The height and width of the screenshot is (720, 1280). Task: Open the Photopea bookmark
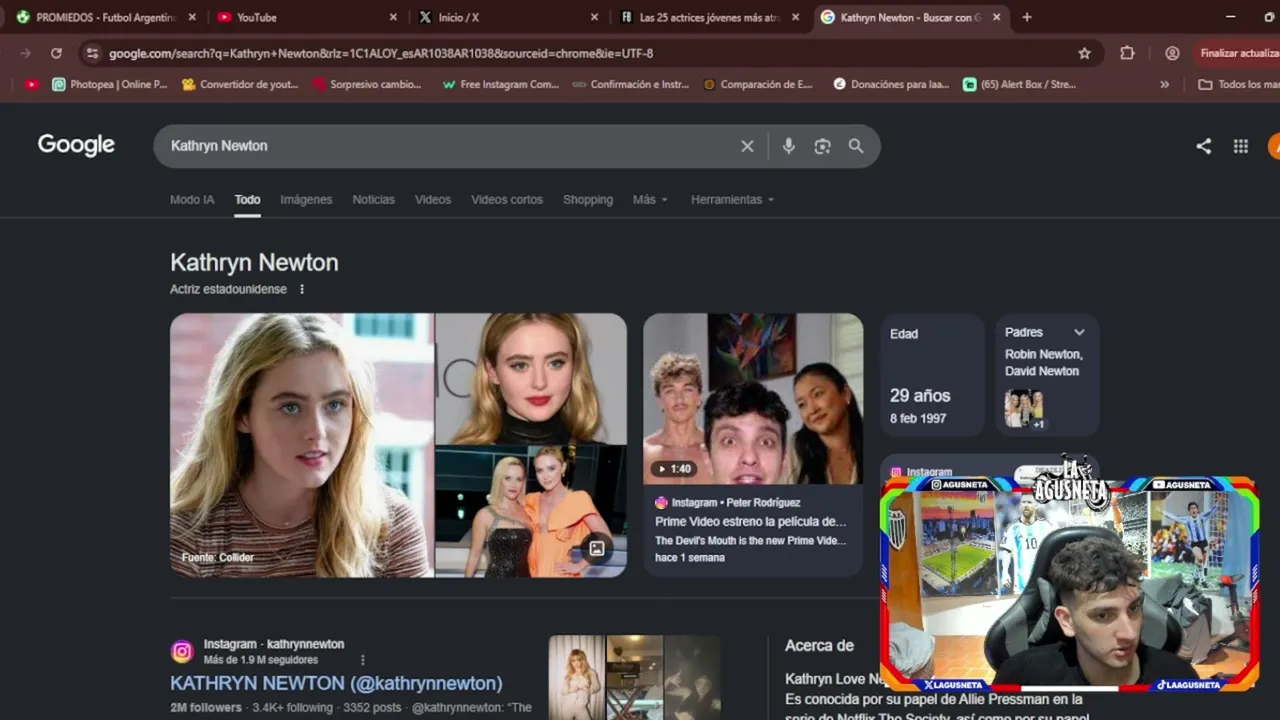coord(110,85)
